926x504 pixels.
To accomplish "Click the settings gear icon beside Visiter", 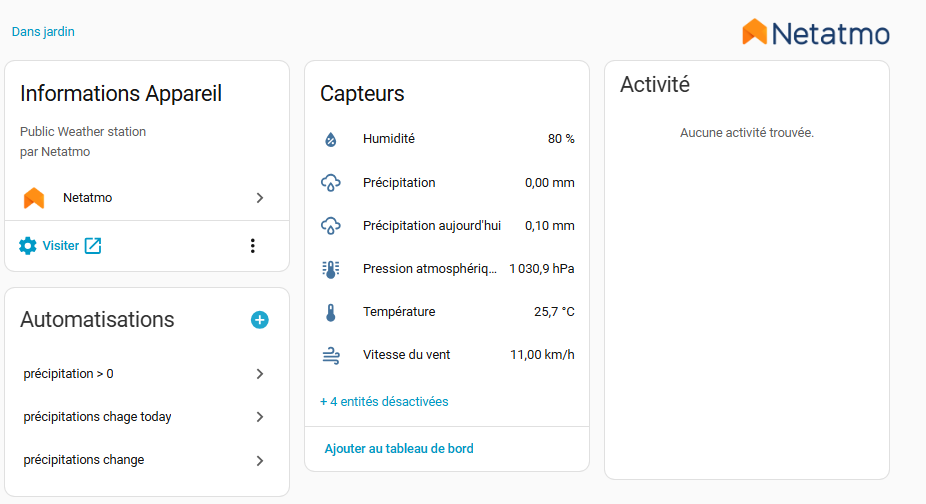I will [x=28, y=246].
